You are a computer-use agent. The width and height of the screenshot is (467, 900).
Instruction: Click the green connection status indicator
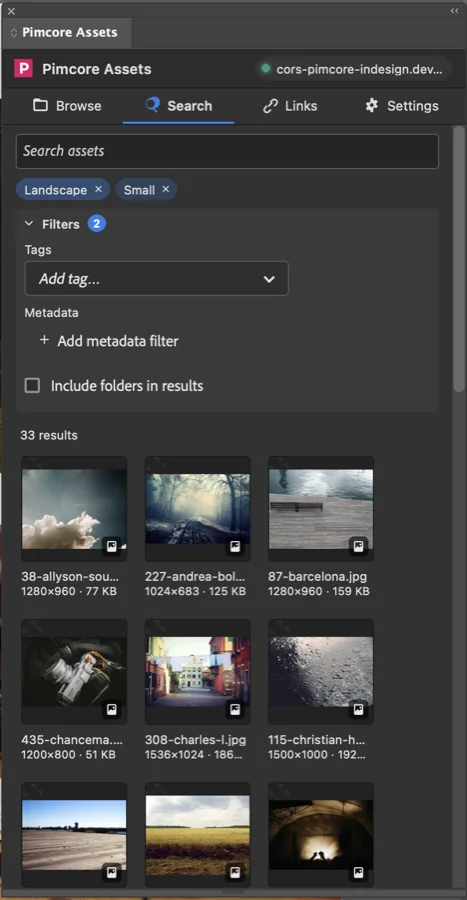[x=266, y=69]
